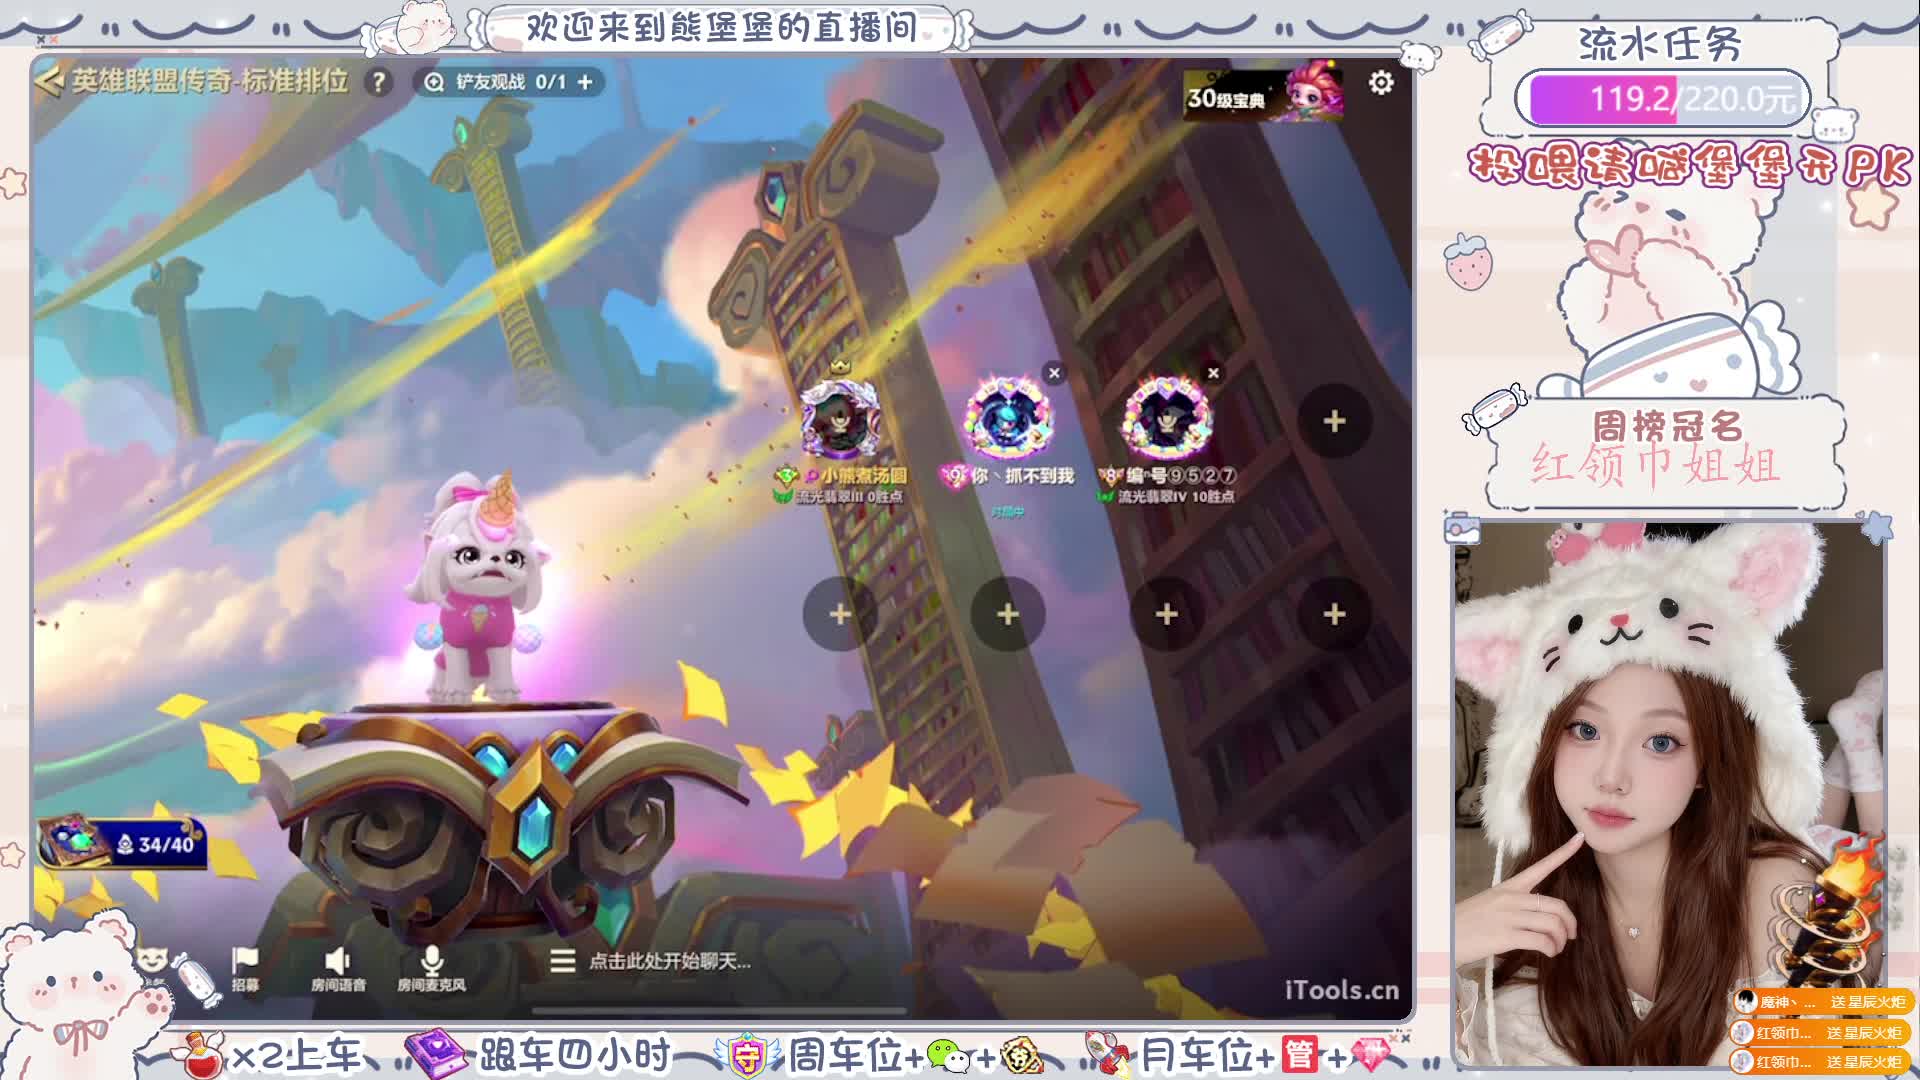
Task: Click the 编号9527 player avatar
Action: (x=1166, y=419)
